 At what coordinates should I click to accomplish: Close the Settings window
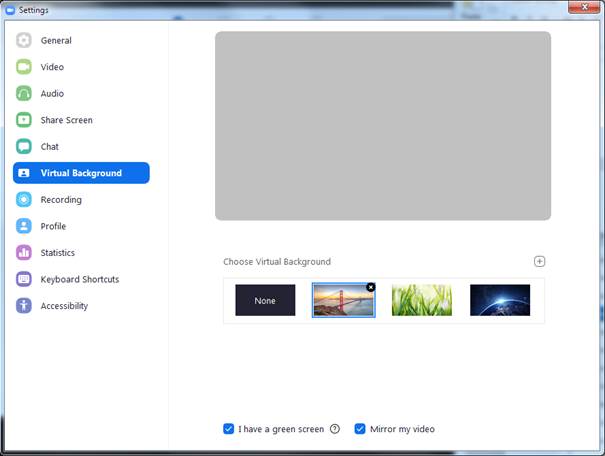(584, 7)
